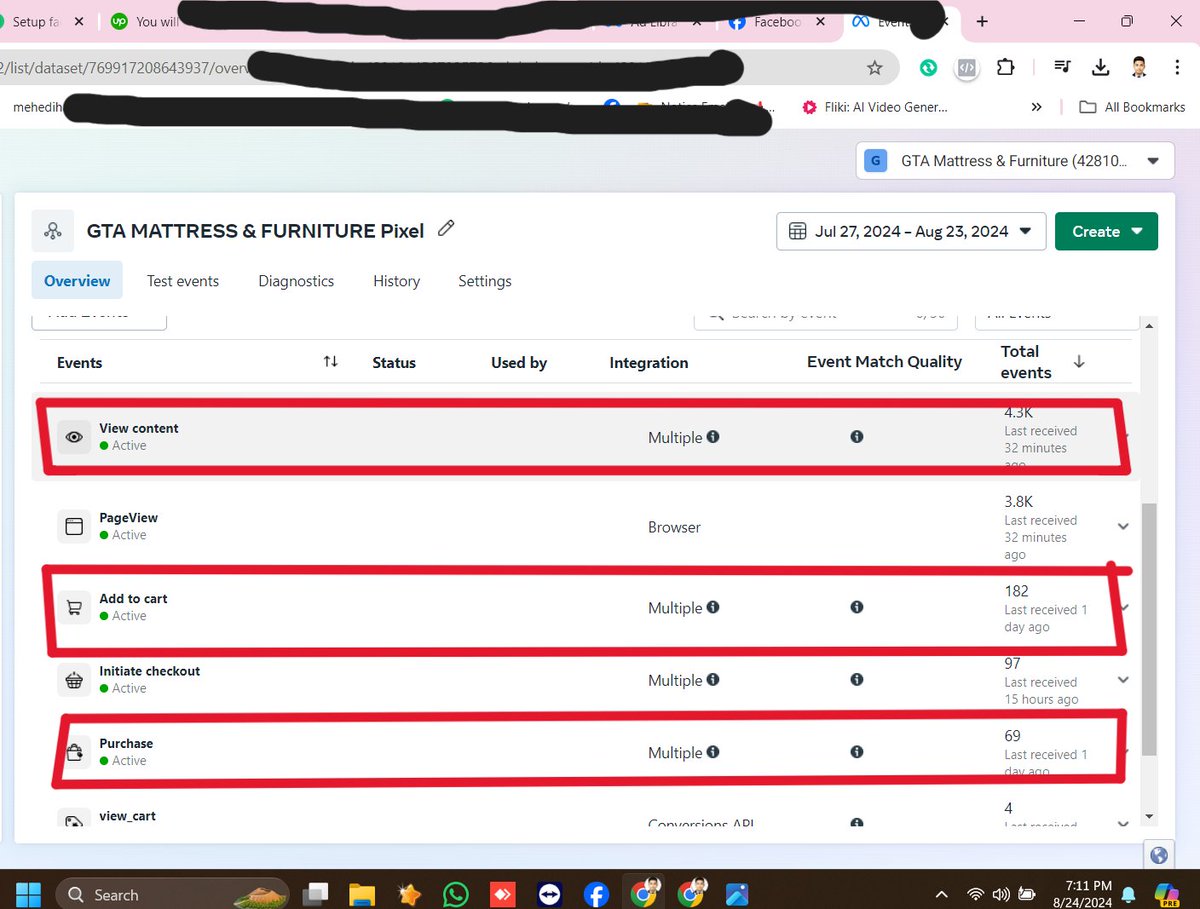Close the Facebook browser tab
The height and width of the screenshot is (909, 1200).
pyautogui.click(x=820, y=21)
